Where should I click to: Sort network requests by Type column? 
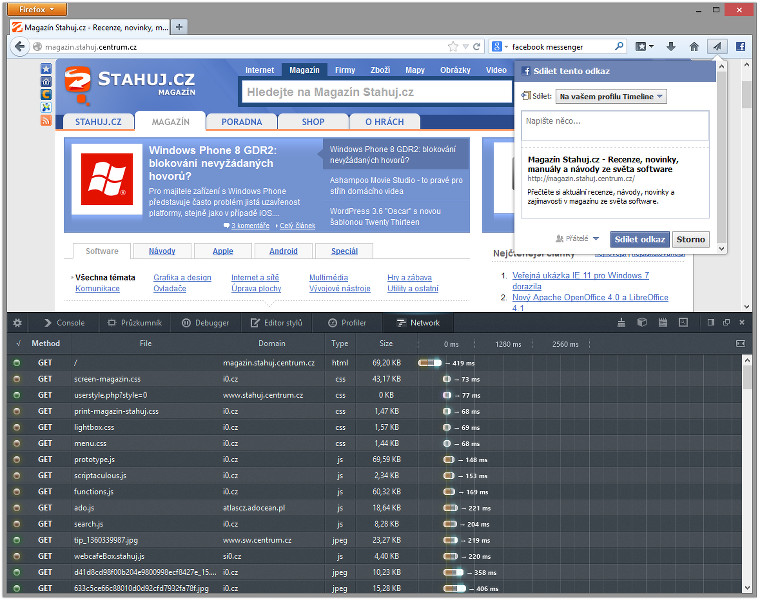[x=340, y=344]
